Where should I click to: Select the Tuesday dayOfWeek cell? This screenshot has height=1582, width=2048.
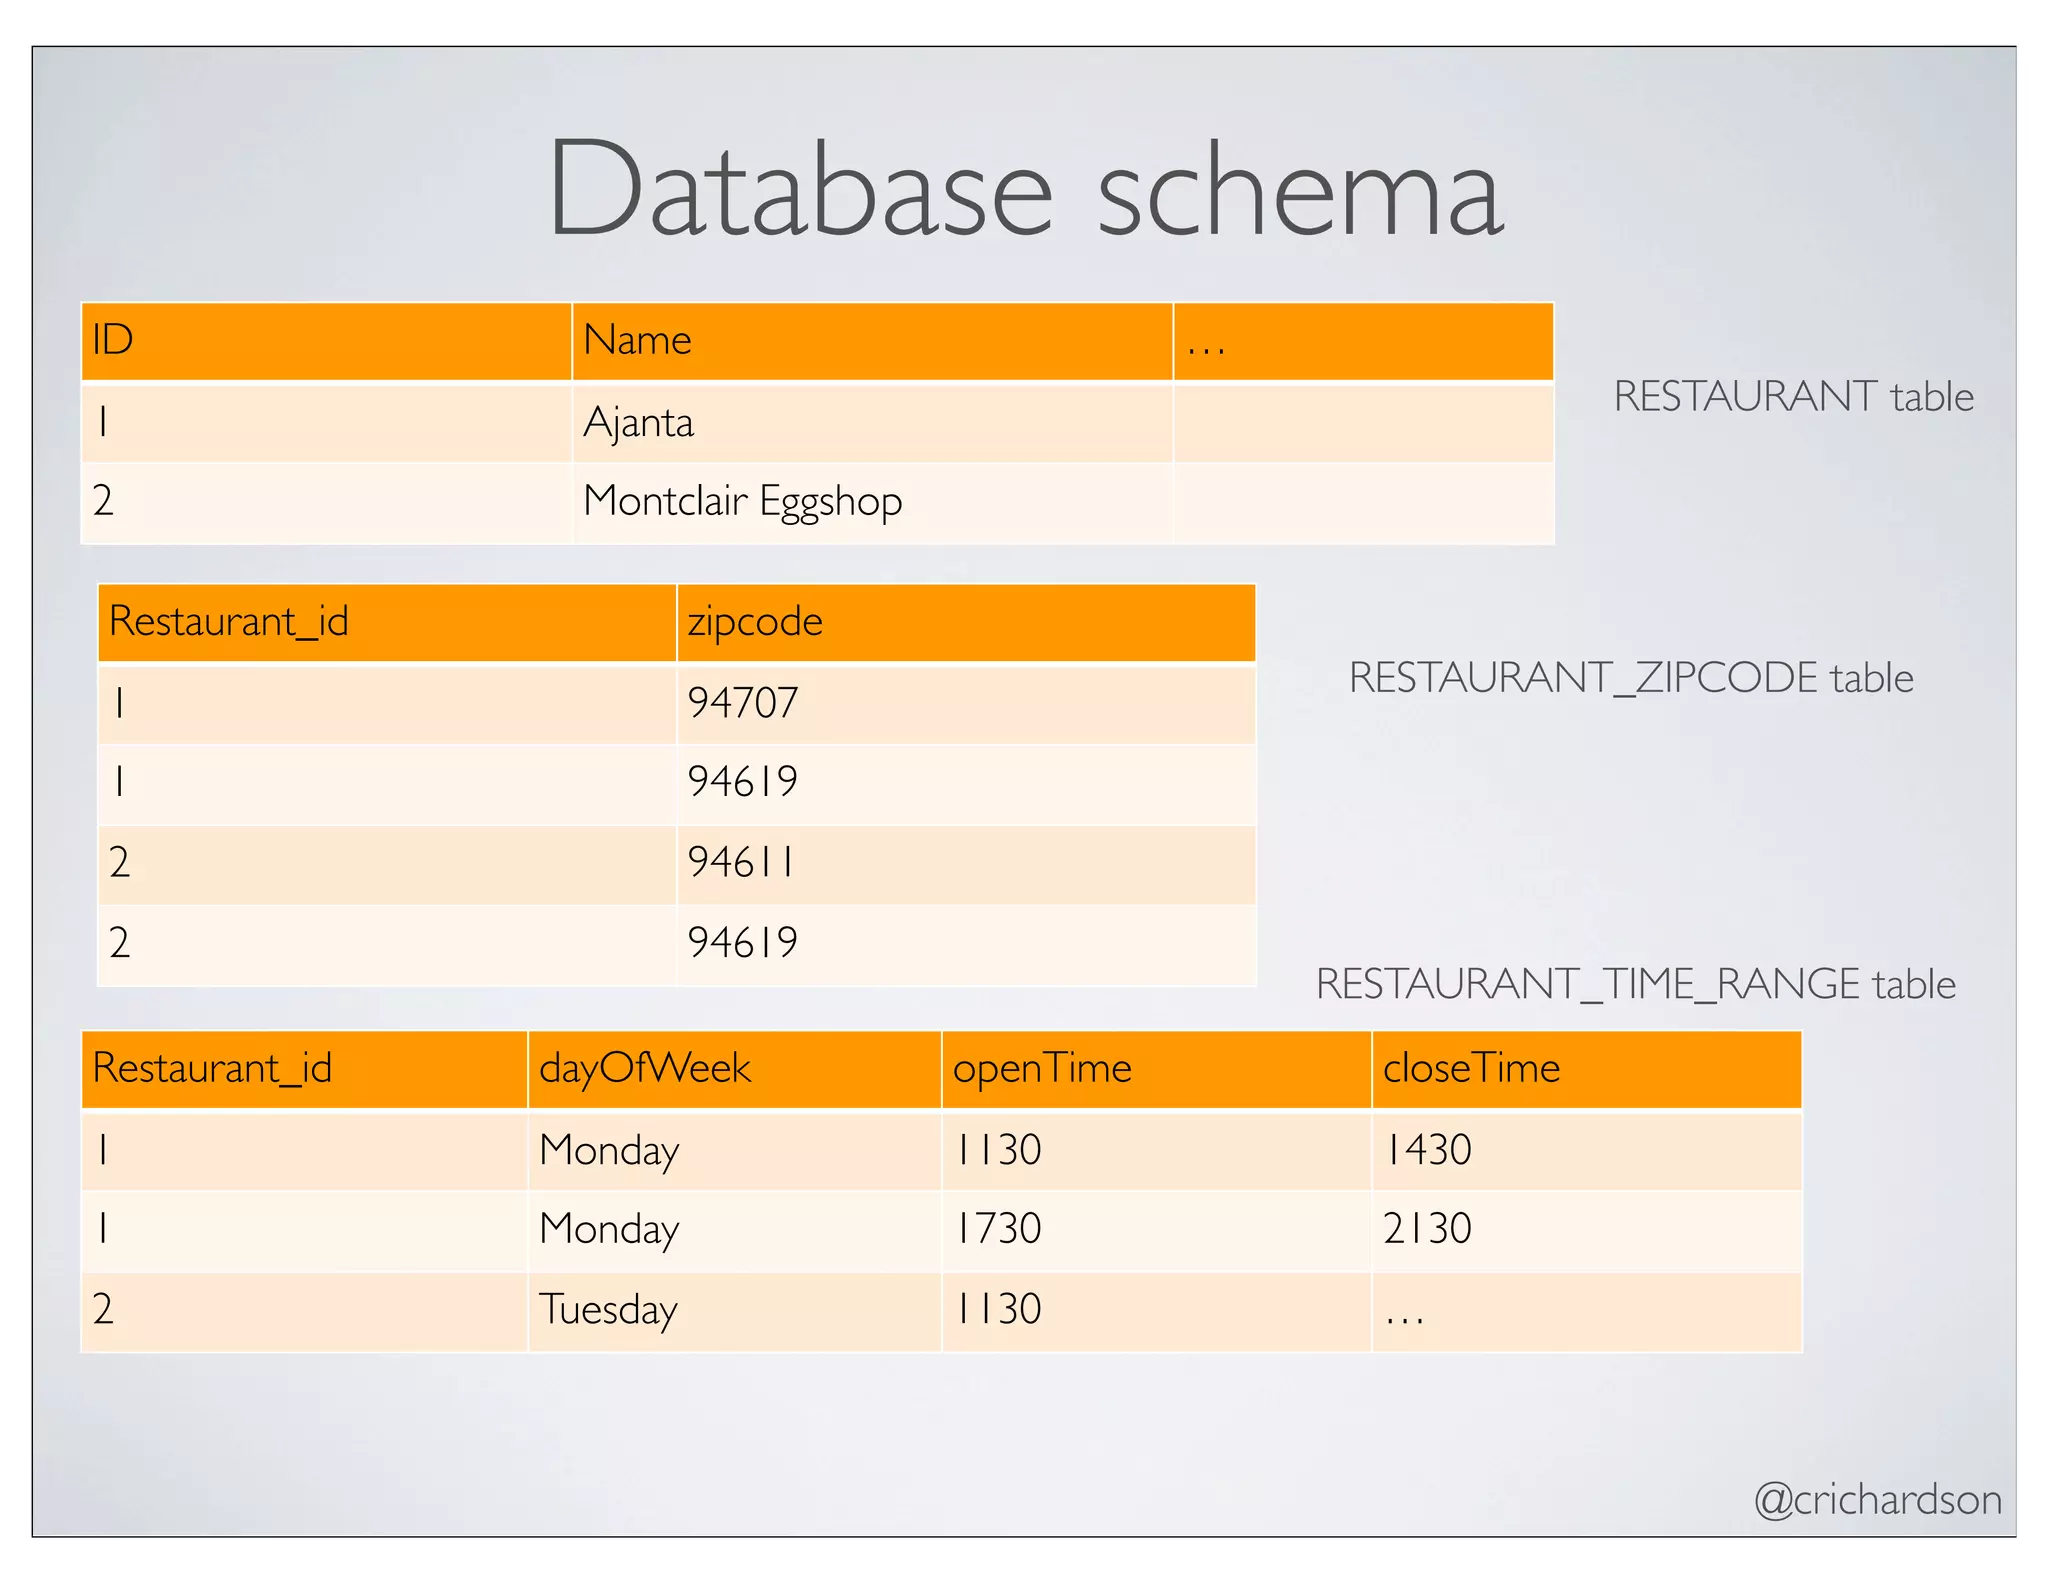(x=608, y=1309)
